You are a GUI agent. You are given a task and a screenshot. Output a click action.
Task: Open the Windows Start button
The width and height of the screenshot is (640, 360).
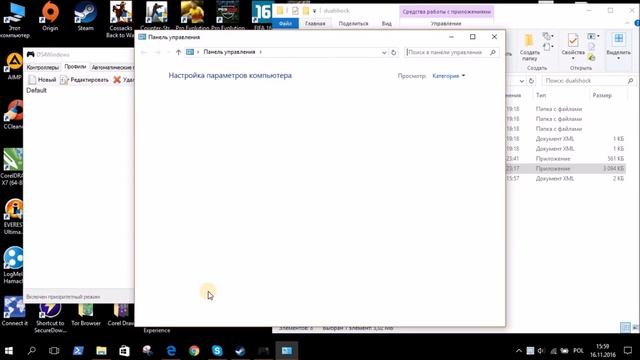(9, 351)
